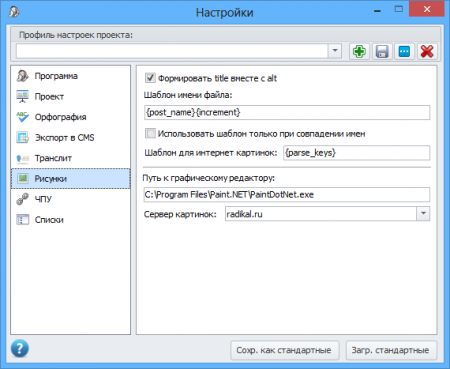This screenshot has width=450, height=369.
Task: Click the Загр. стандартные button
Action: [391, 350]
